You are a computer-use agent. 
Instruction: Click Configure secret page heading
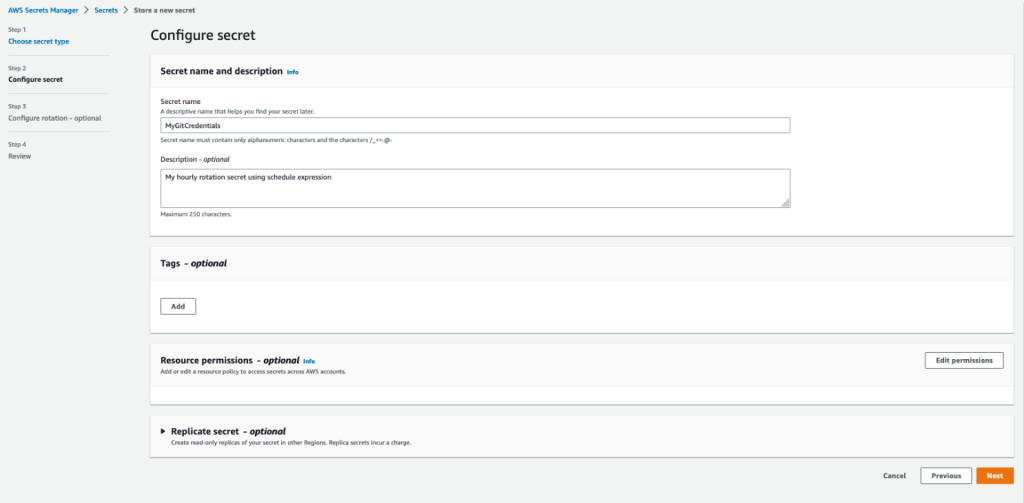coord(203,35)
